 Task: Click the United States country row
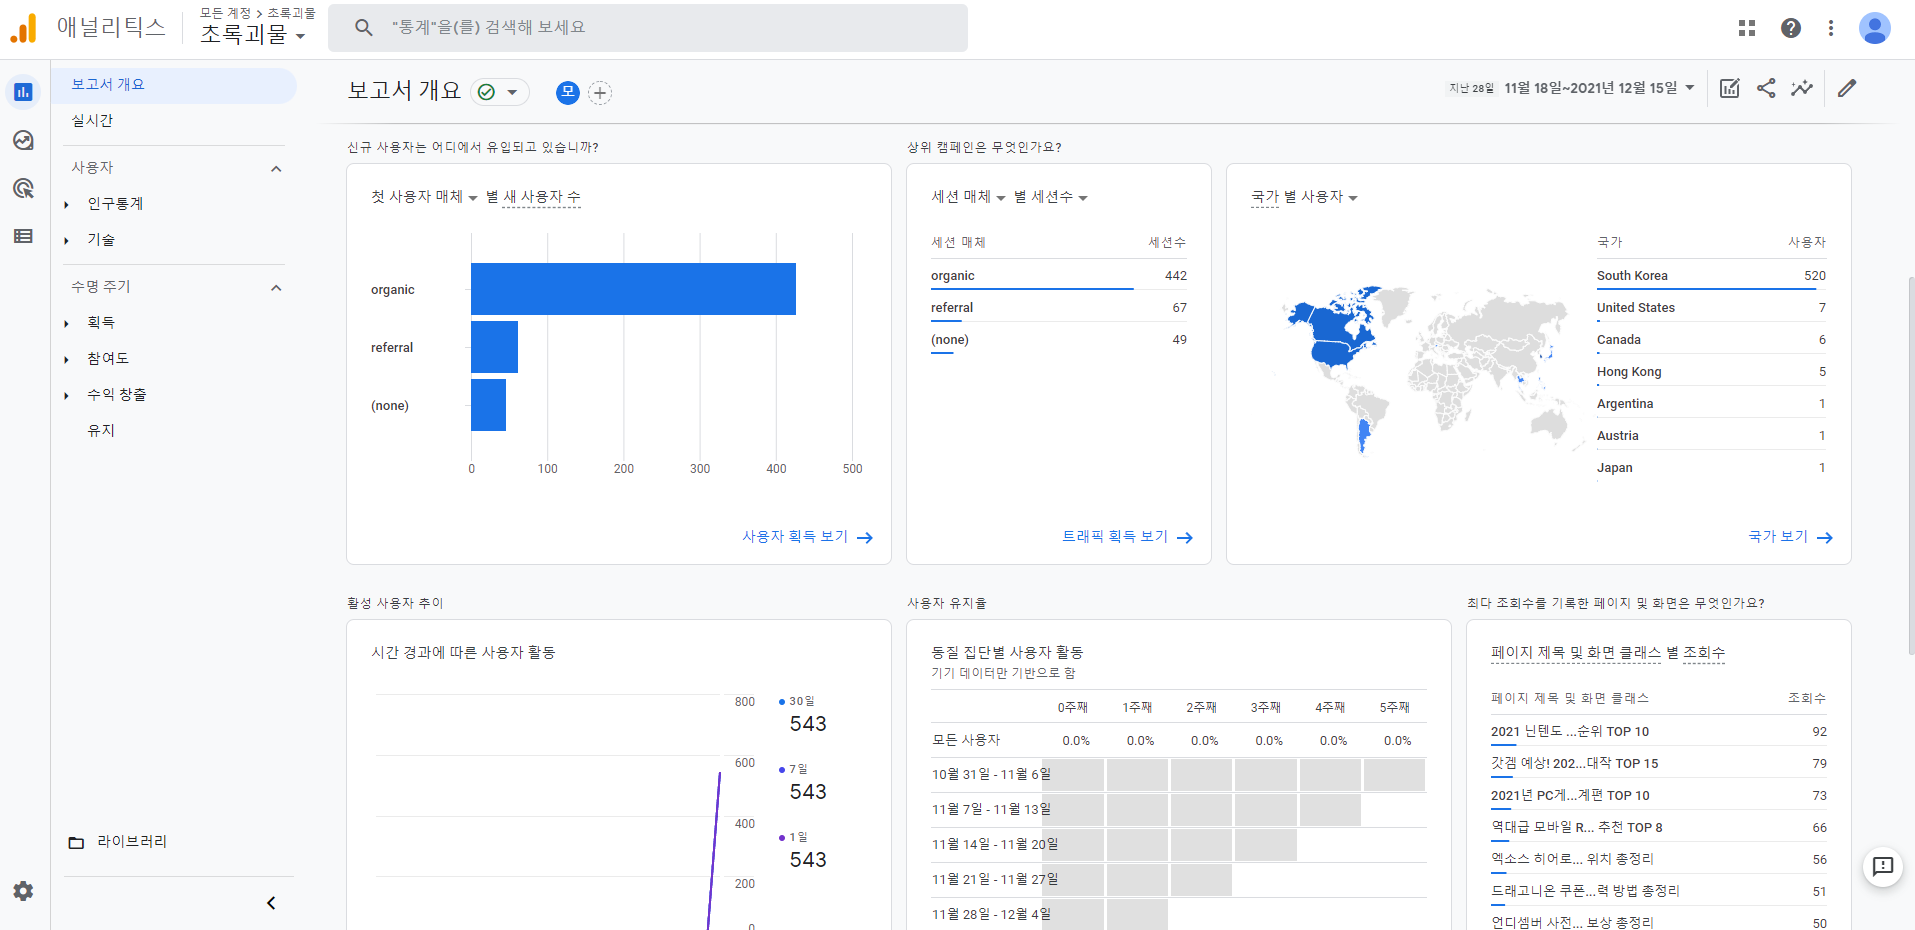(x=1711, y=308)
